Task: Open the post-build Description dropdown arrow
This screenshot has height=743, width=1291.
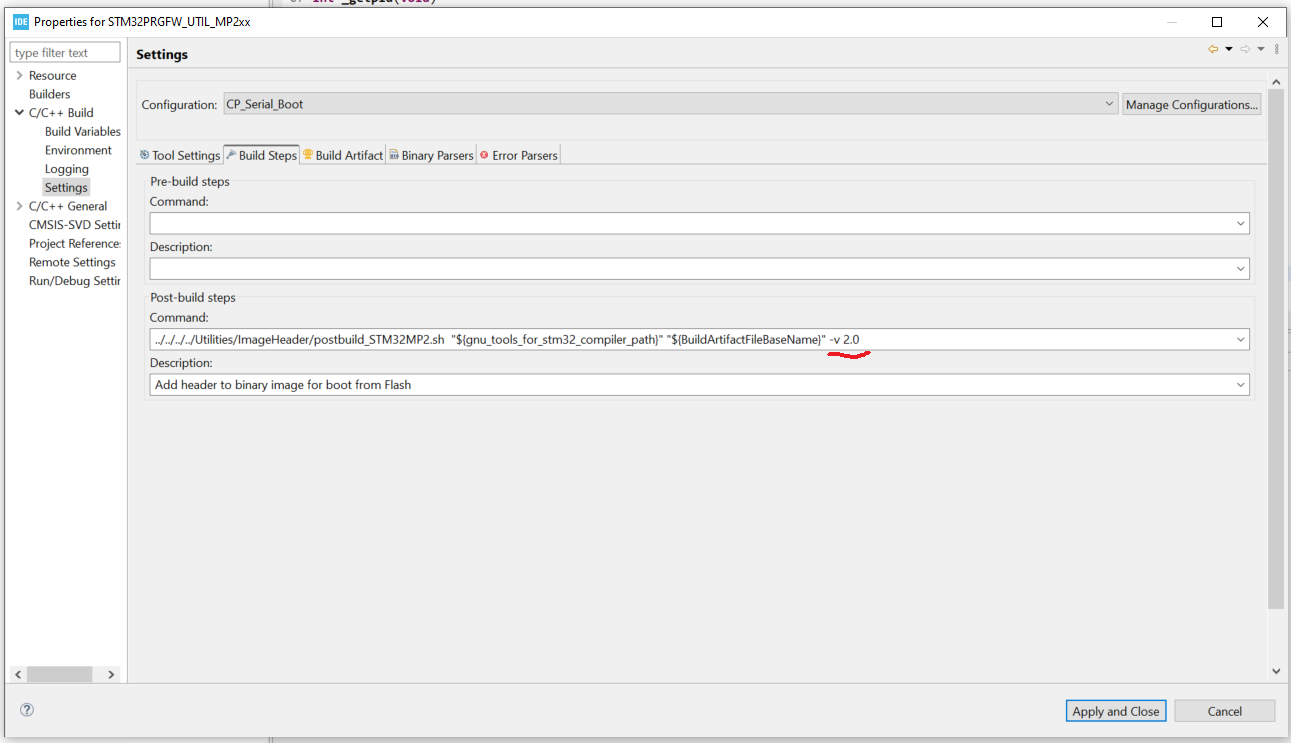Action: pos(1241,384)
